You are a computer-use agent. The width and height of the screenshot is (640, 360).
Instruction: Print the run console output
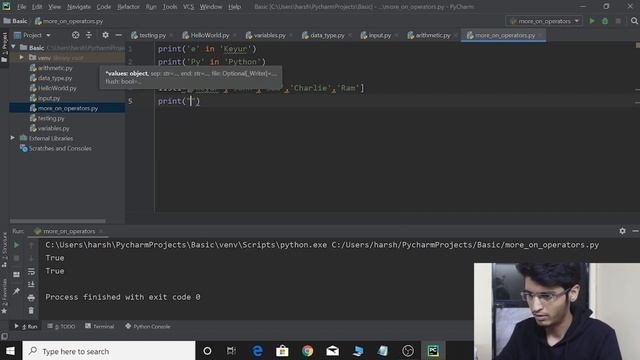point(31,298)
